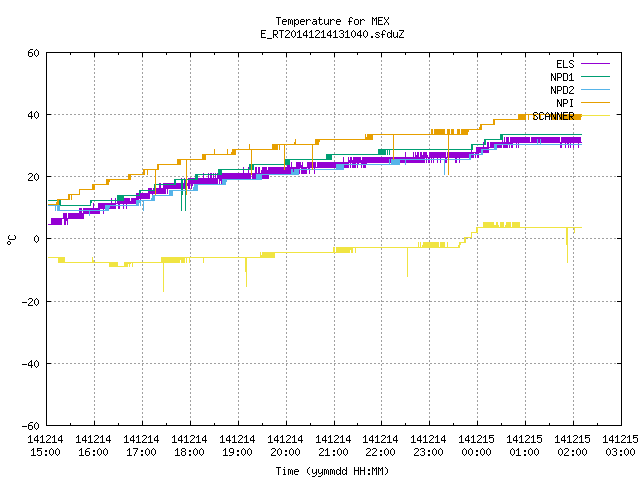Click the x-axis tick label 141214 20:00
The width and height of the screenshot is (640, 480).
click(x=285, y=446)
